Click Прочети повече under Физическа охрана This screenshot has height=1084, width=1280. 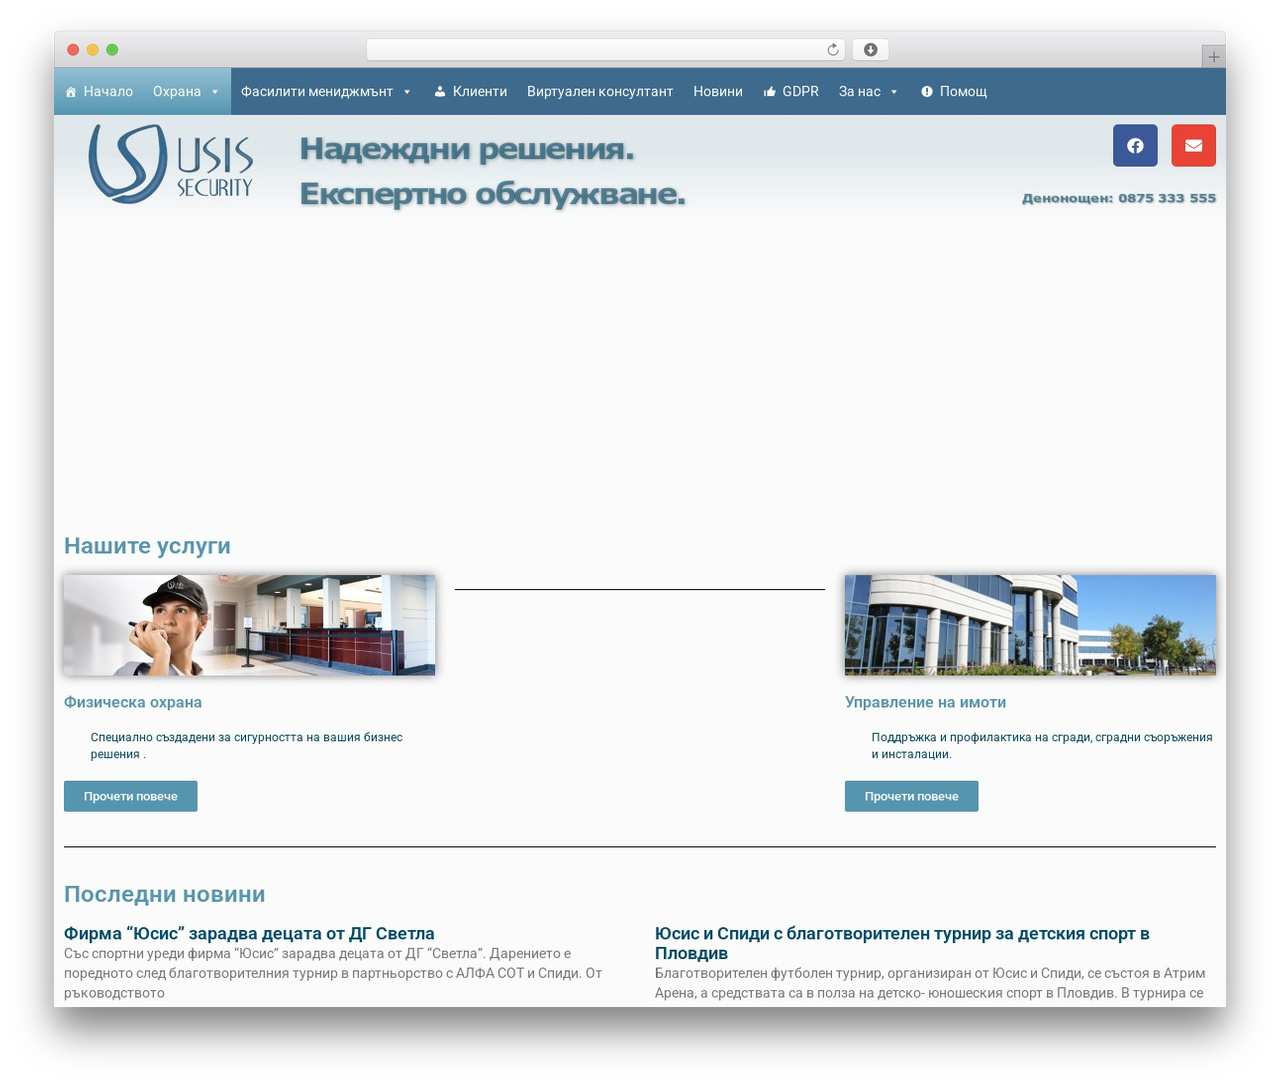tap(131, 796)
